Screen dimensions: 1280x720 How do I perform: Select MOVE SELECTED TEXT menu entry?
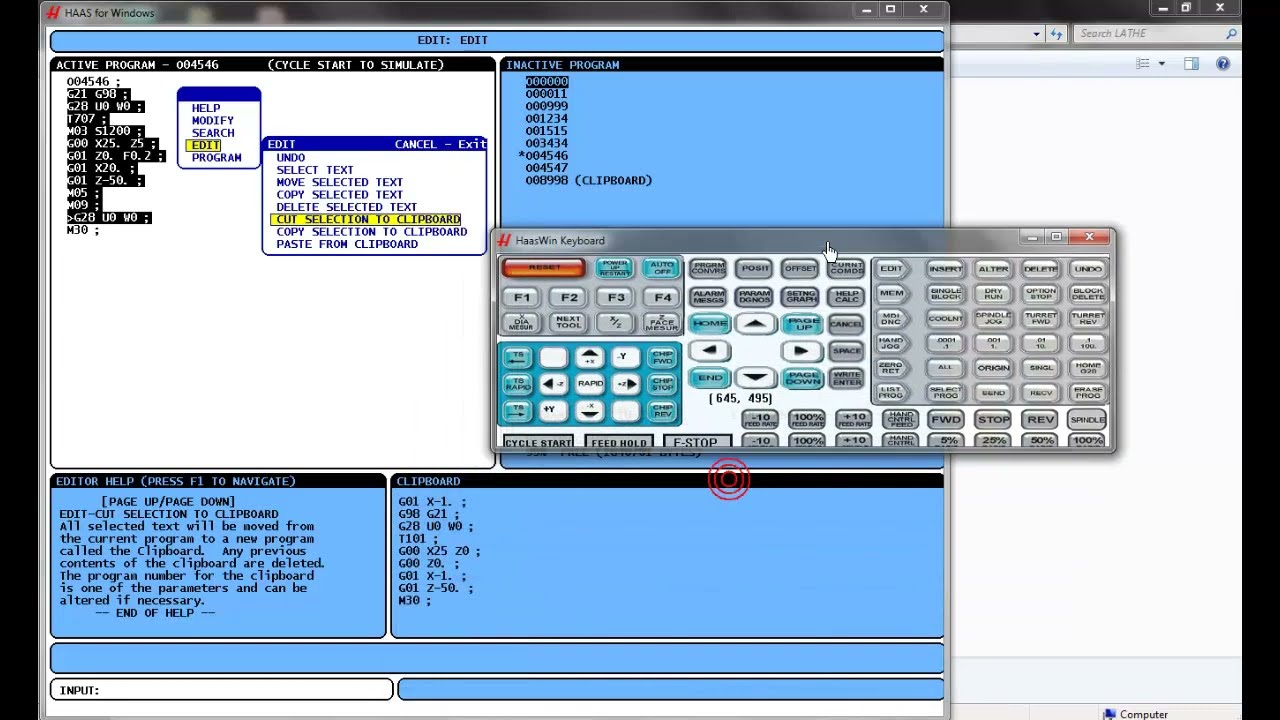coord(339,182)
